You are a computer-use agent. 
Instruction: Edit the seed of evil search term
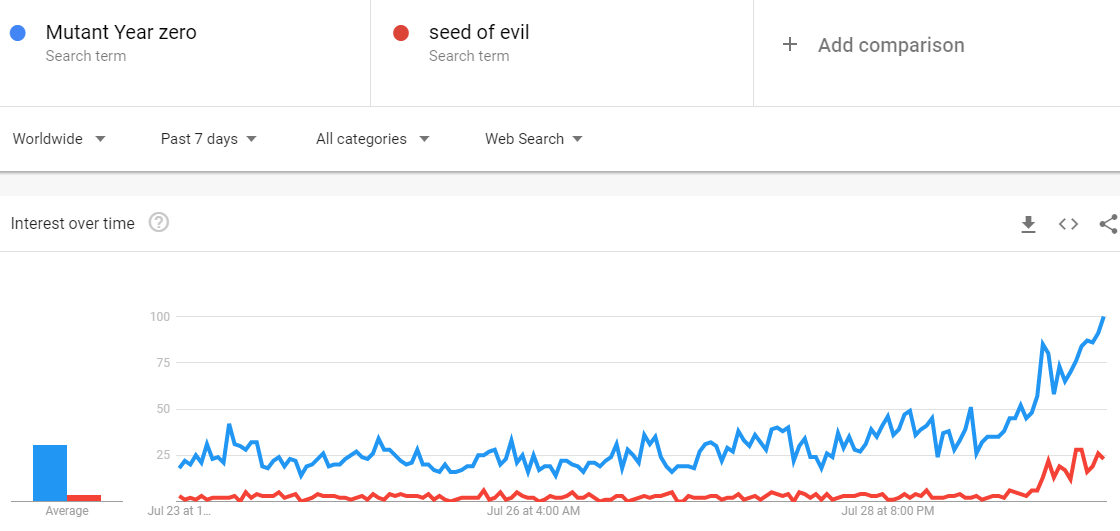(x=479, y=32)
